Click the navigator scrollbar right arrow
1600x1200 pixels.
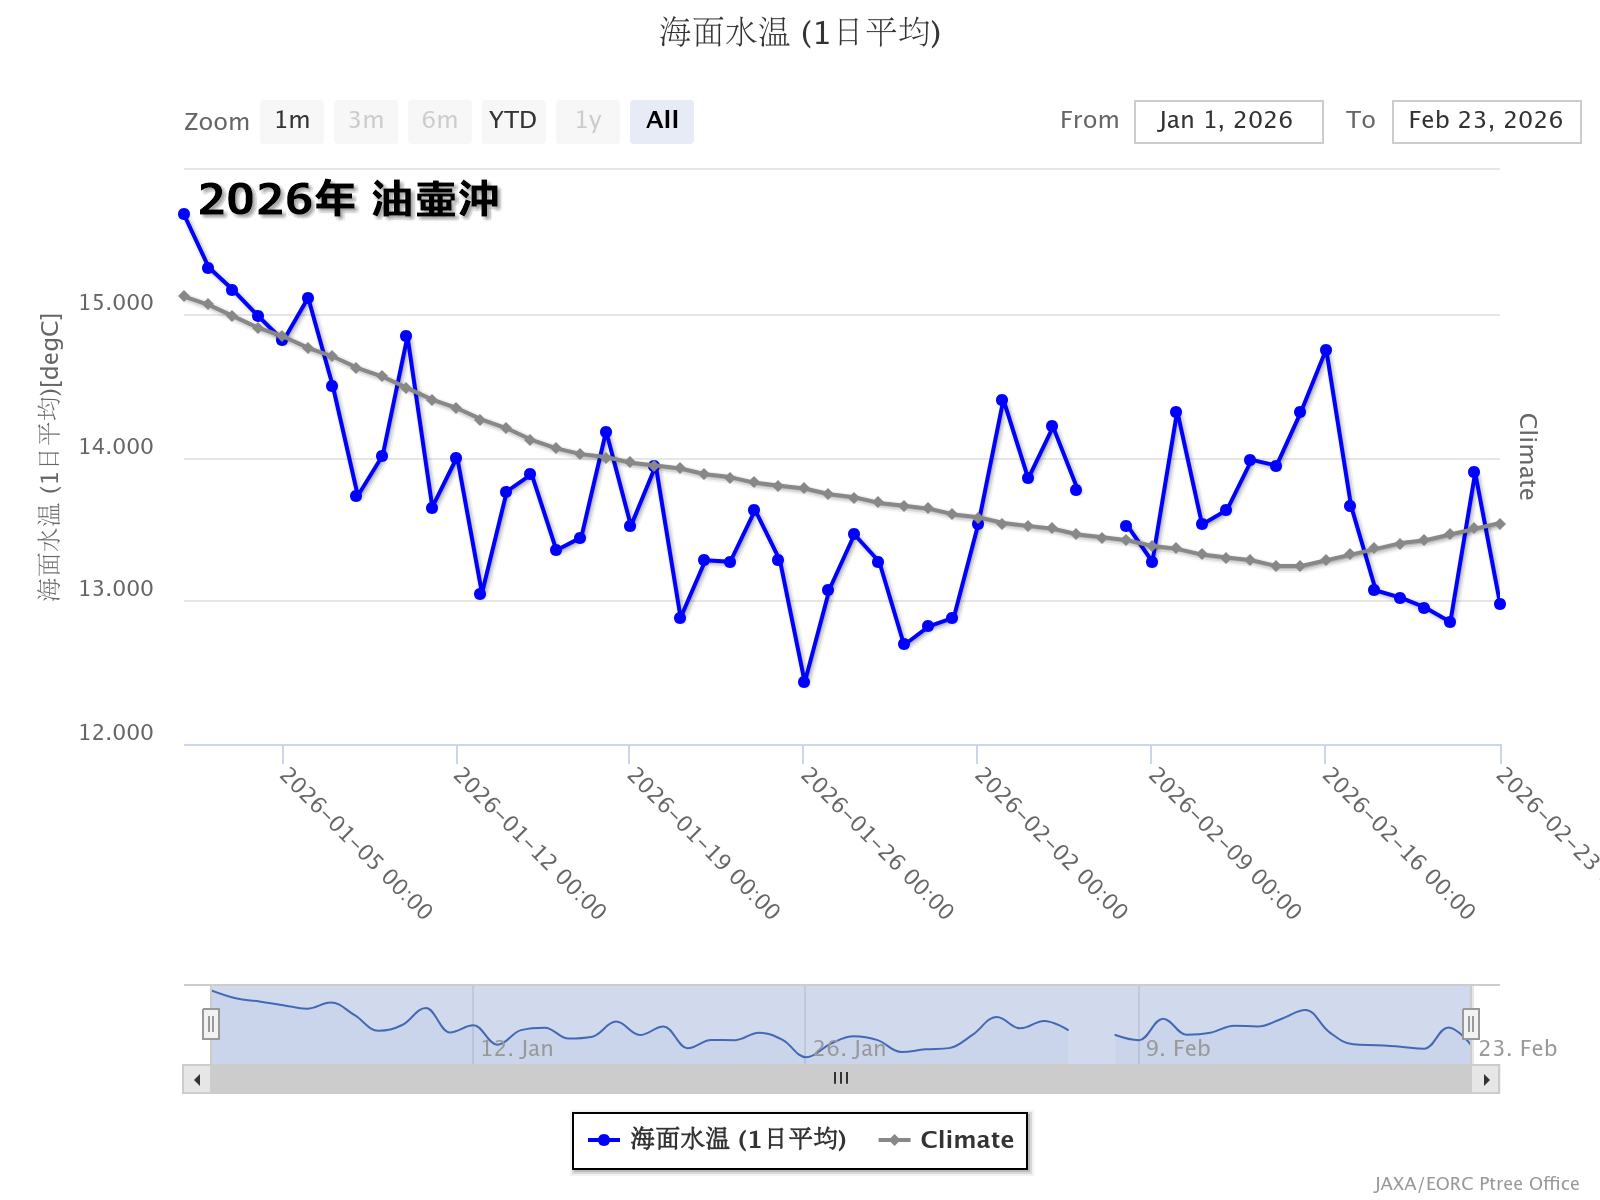click(1486, 1079)
